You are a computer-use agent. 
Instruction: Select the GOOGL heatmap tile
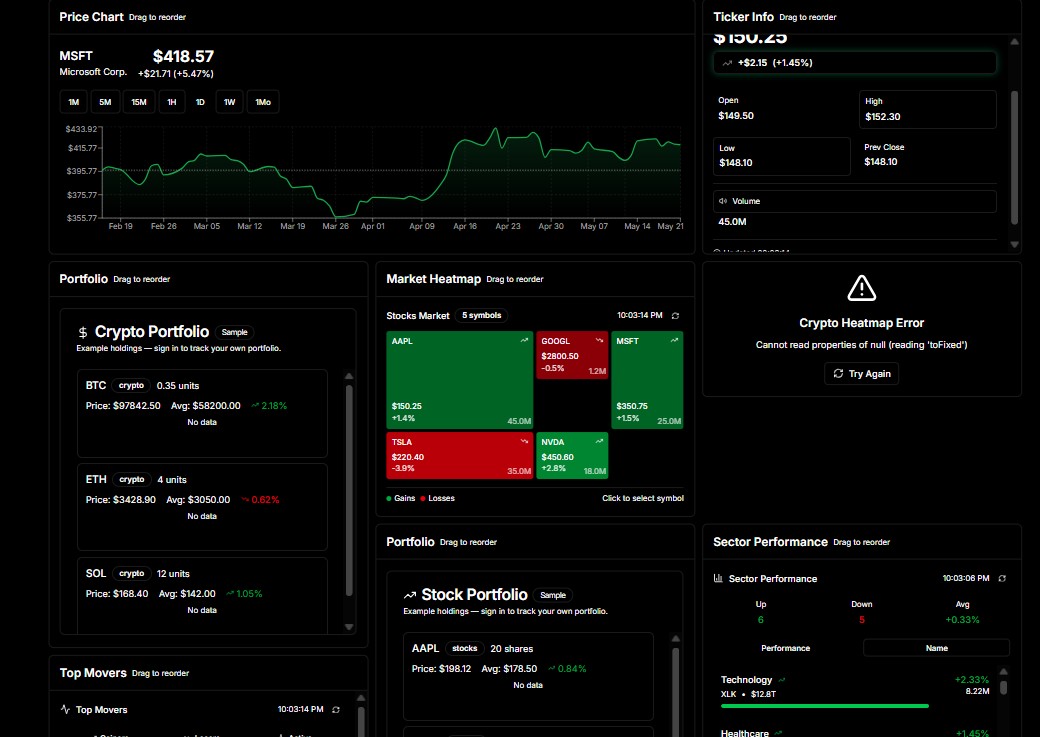[572, 355]
